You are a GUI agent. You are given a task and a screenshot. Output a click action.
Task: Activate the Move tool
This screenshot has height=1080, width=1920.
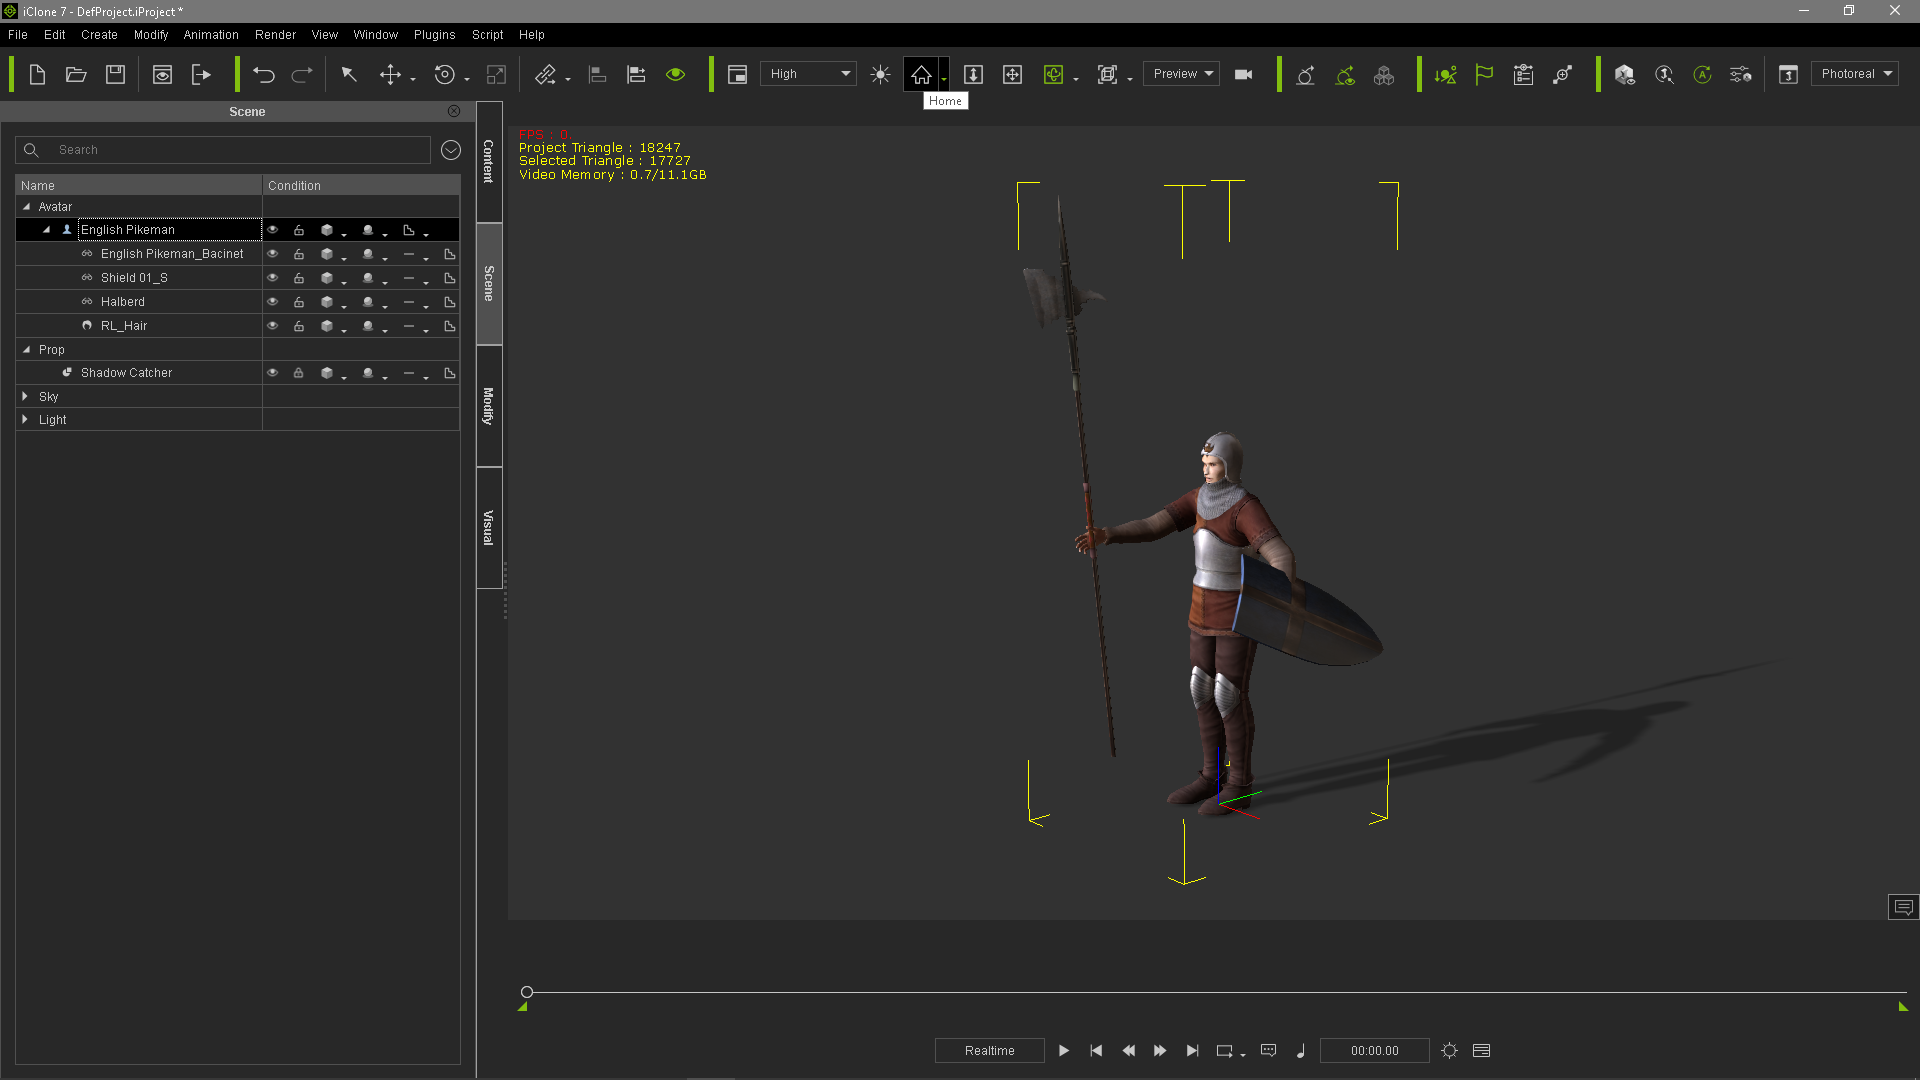pyautogui.click(x=390, y=74)
